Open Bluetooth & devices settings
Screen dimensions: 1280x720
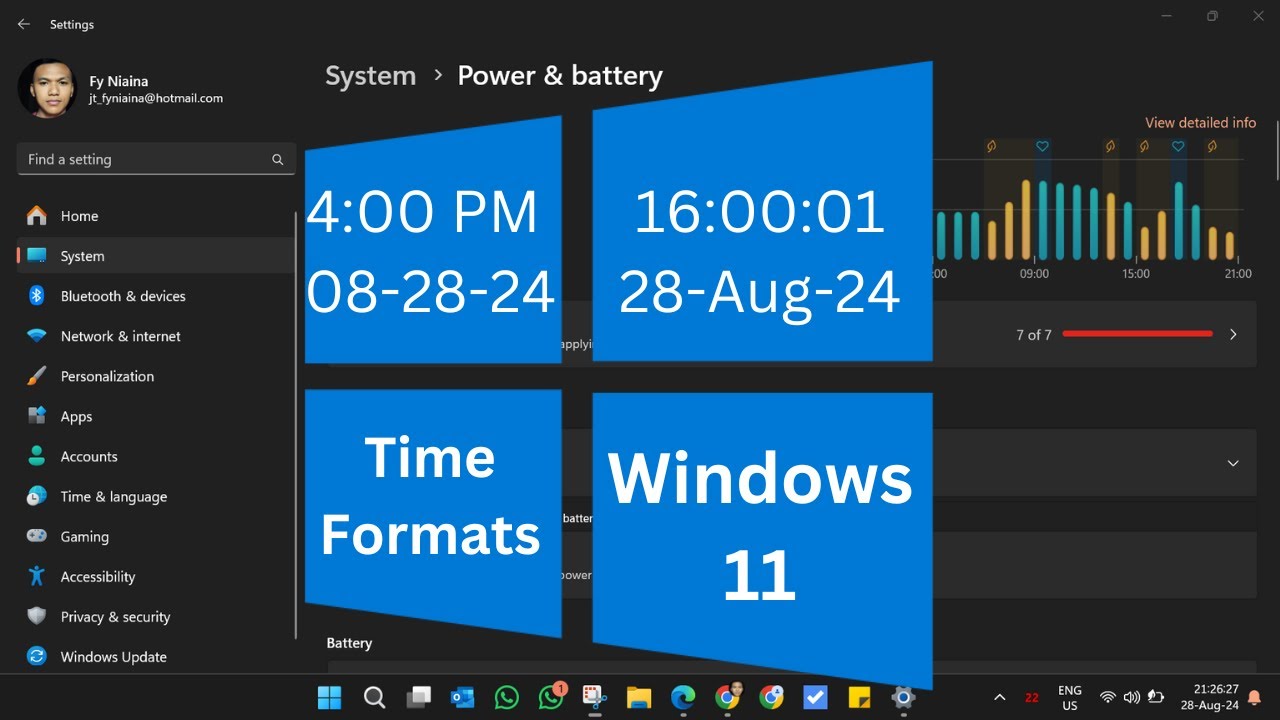[x=156, y=296]
